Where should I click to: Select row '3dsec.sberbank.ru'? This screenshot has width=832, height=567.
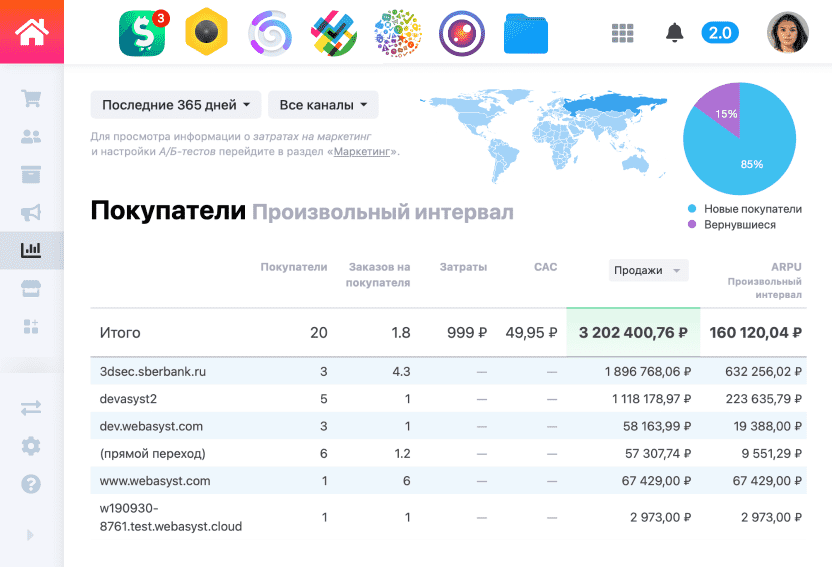coord(448,371)
